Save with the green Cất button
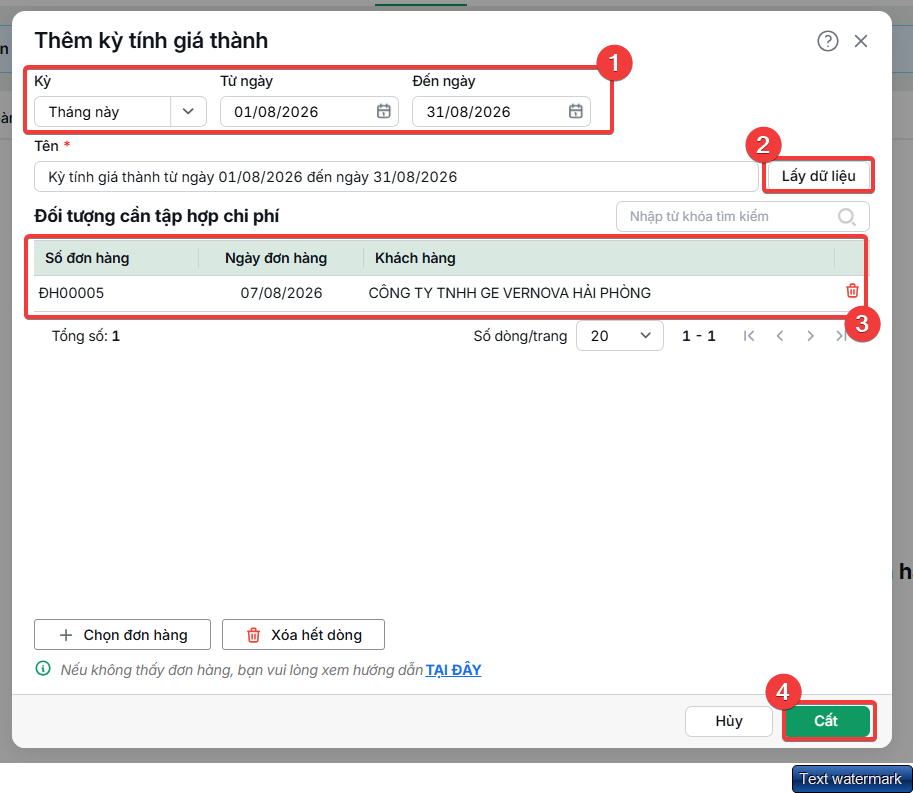The height and width of the screenshot is (793, 913). 826,721
